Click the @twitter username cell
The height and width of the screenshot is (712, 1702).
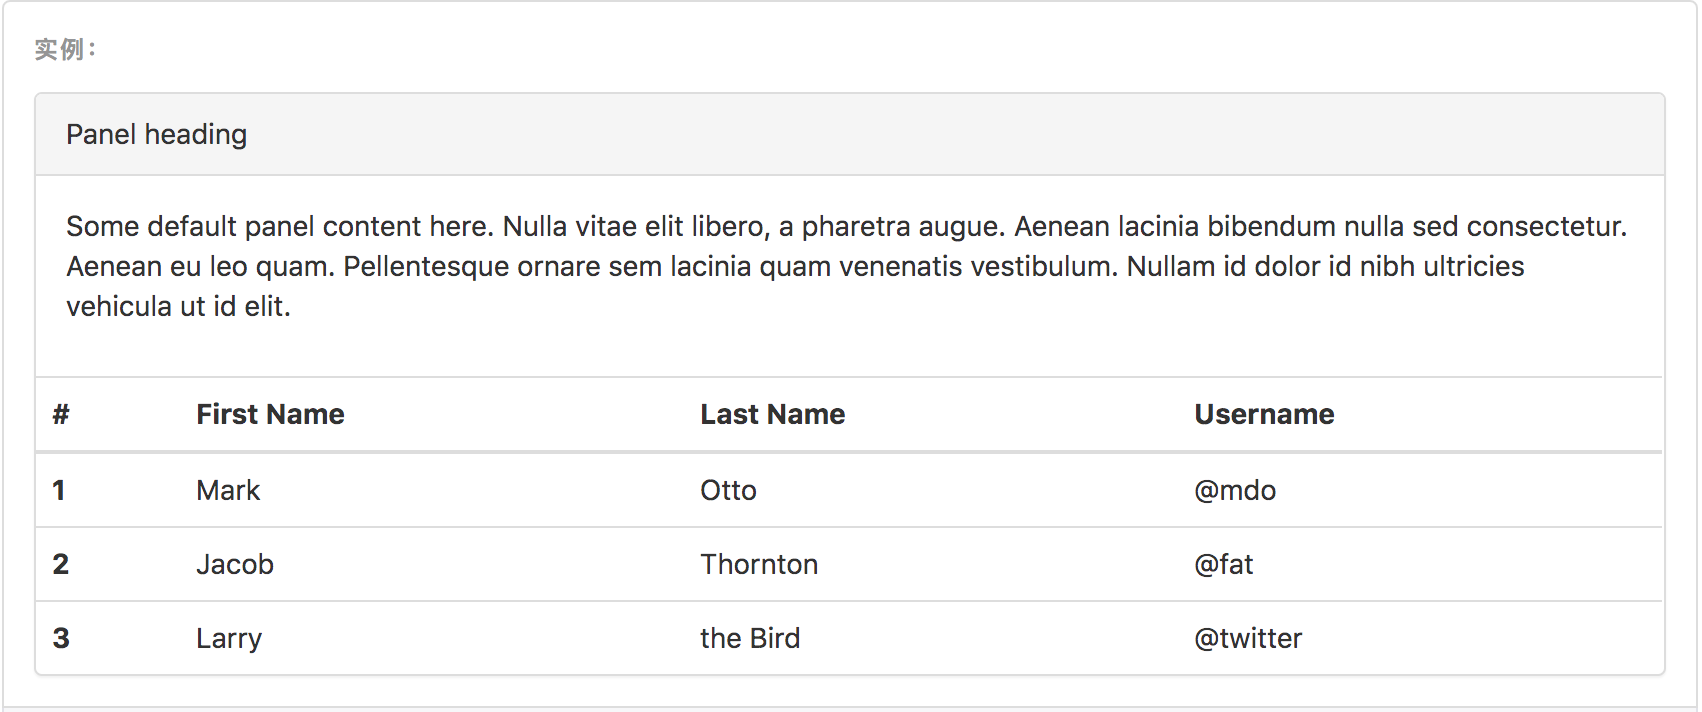point(1248,638)
